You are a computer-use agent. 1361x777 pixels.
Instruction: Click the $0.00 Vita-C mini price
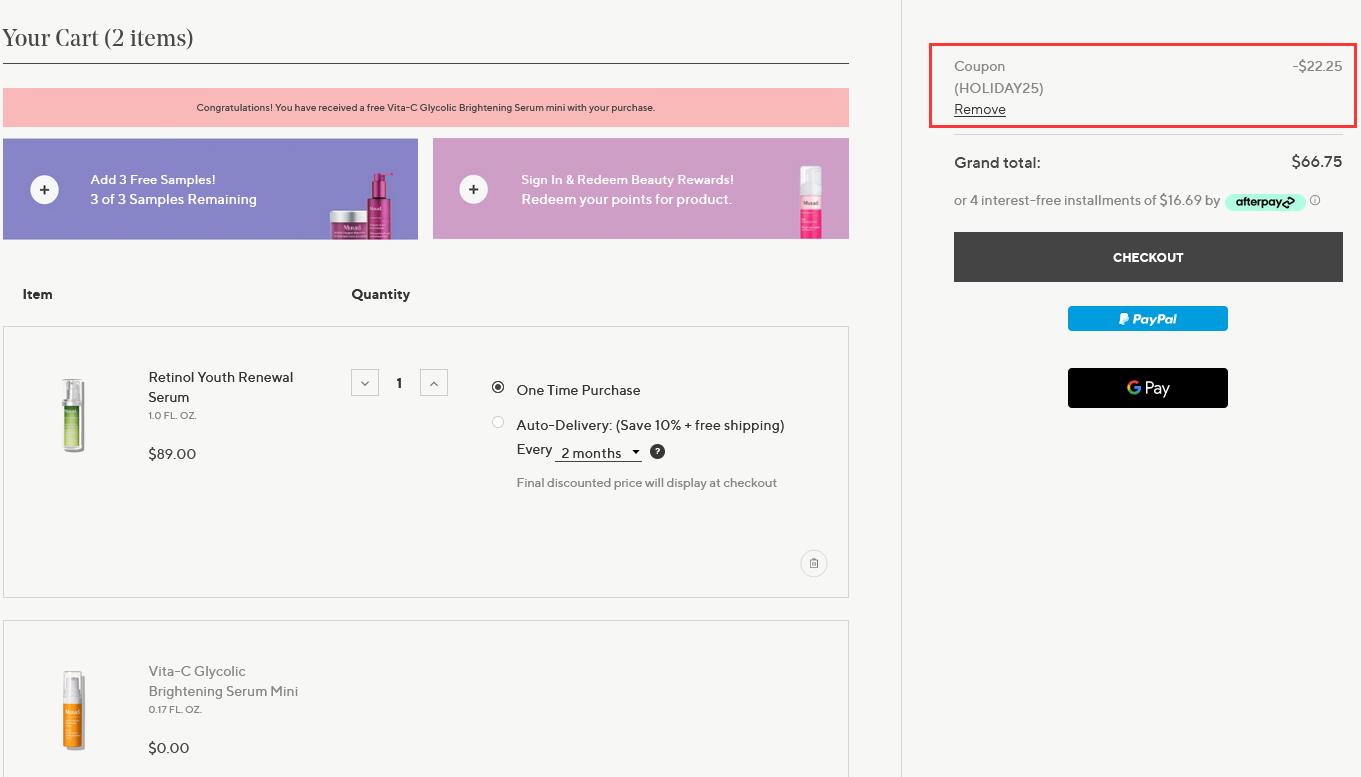coord(169,748)
